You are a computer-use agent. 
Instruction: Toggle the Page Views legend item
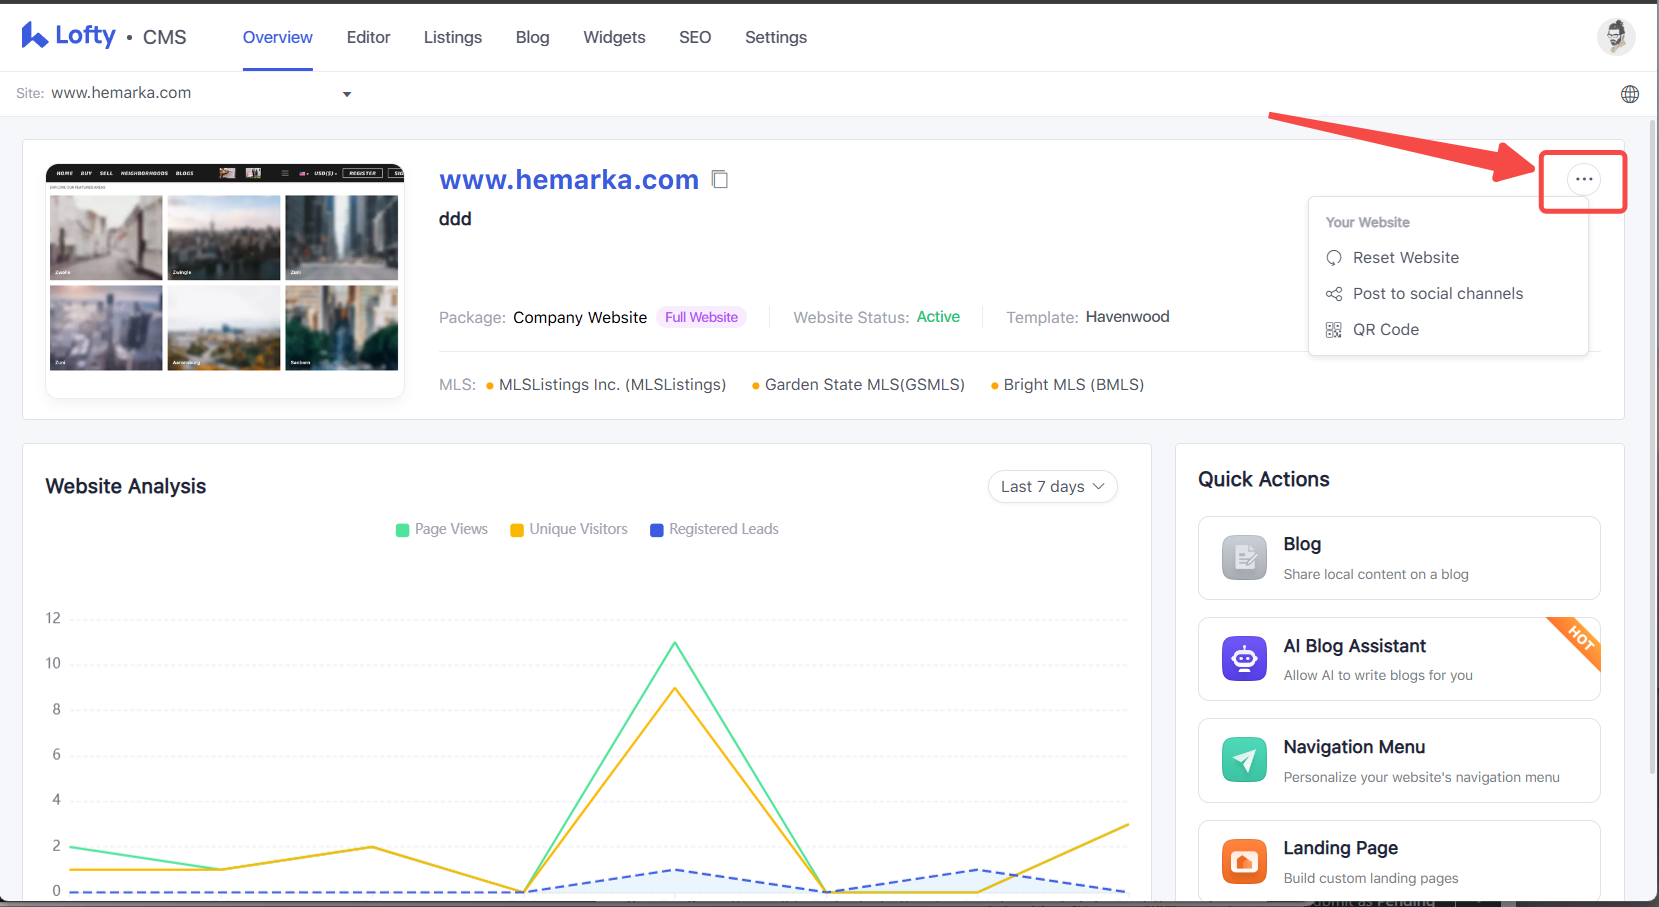442,529
